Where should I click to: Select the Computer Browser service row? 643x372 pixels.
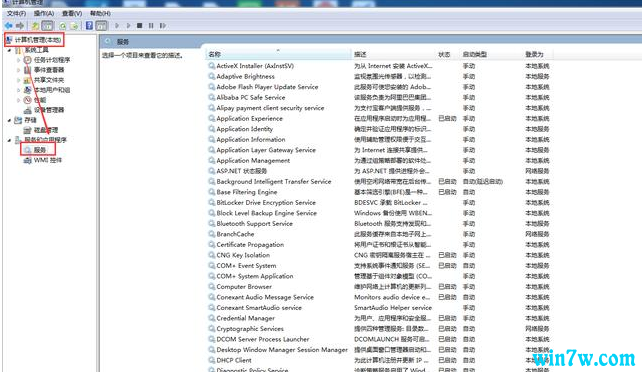pyautogui.click(x=379, y=287)
